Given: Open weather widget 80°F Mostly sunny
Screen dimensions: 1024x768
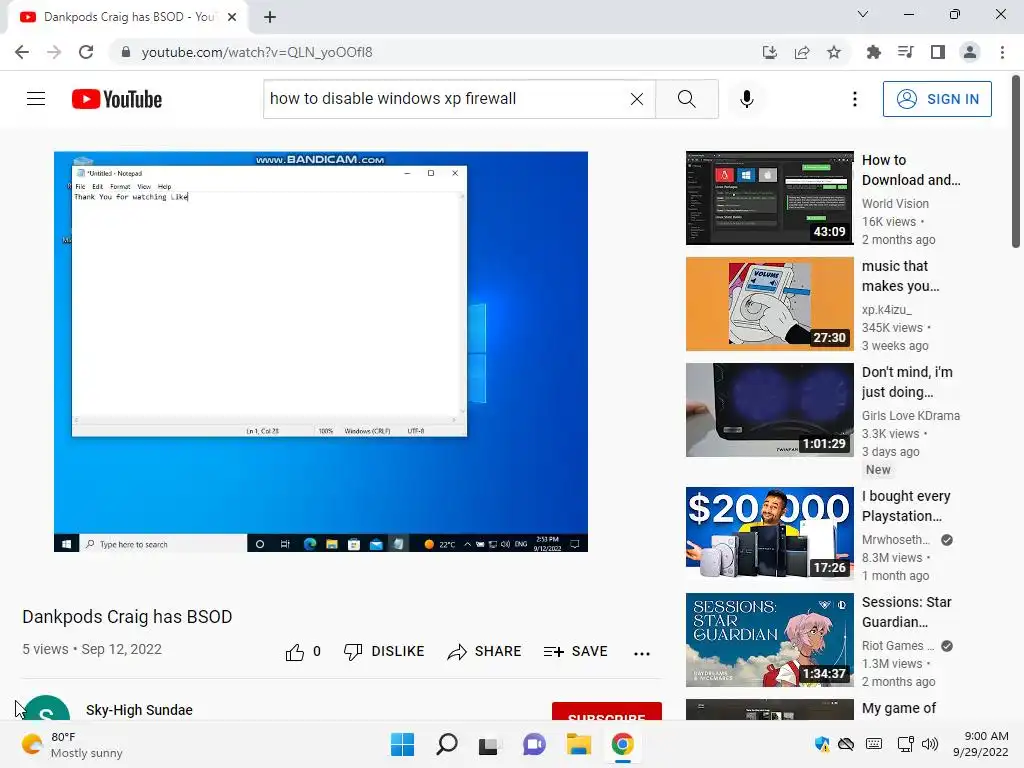Looking at the screenshot, I should pos(72,744).
